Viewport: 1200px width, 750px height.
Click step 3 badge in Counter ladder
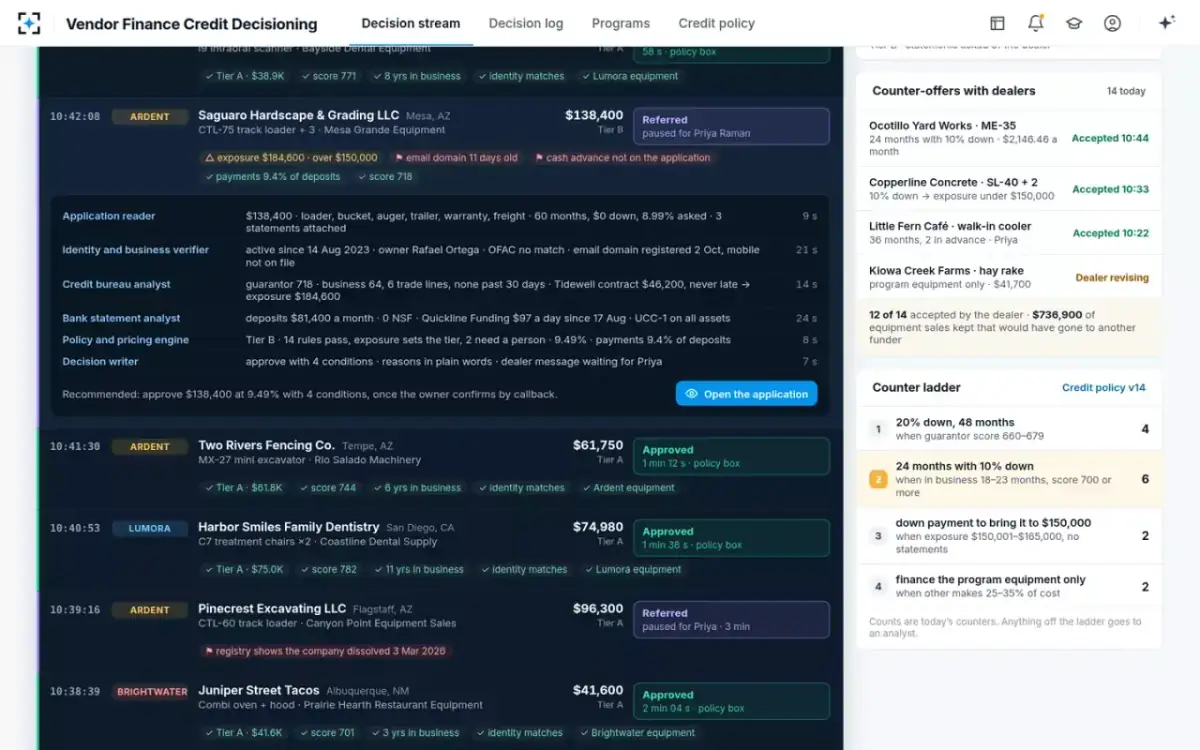tap(878, 536)
